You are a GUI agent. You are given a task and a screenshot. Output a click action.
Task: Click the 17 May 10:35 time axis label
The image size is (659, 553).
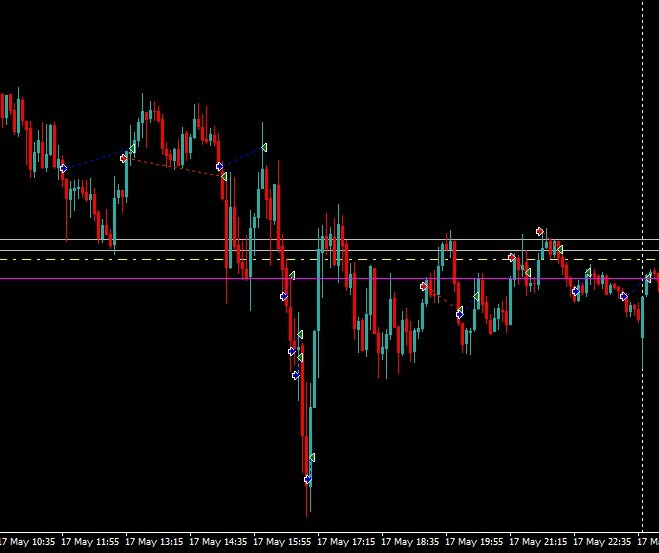pos(27,542)
